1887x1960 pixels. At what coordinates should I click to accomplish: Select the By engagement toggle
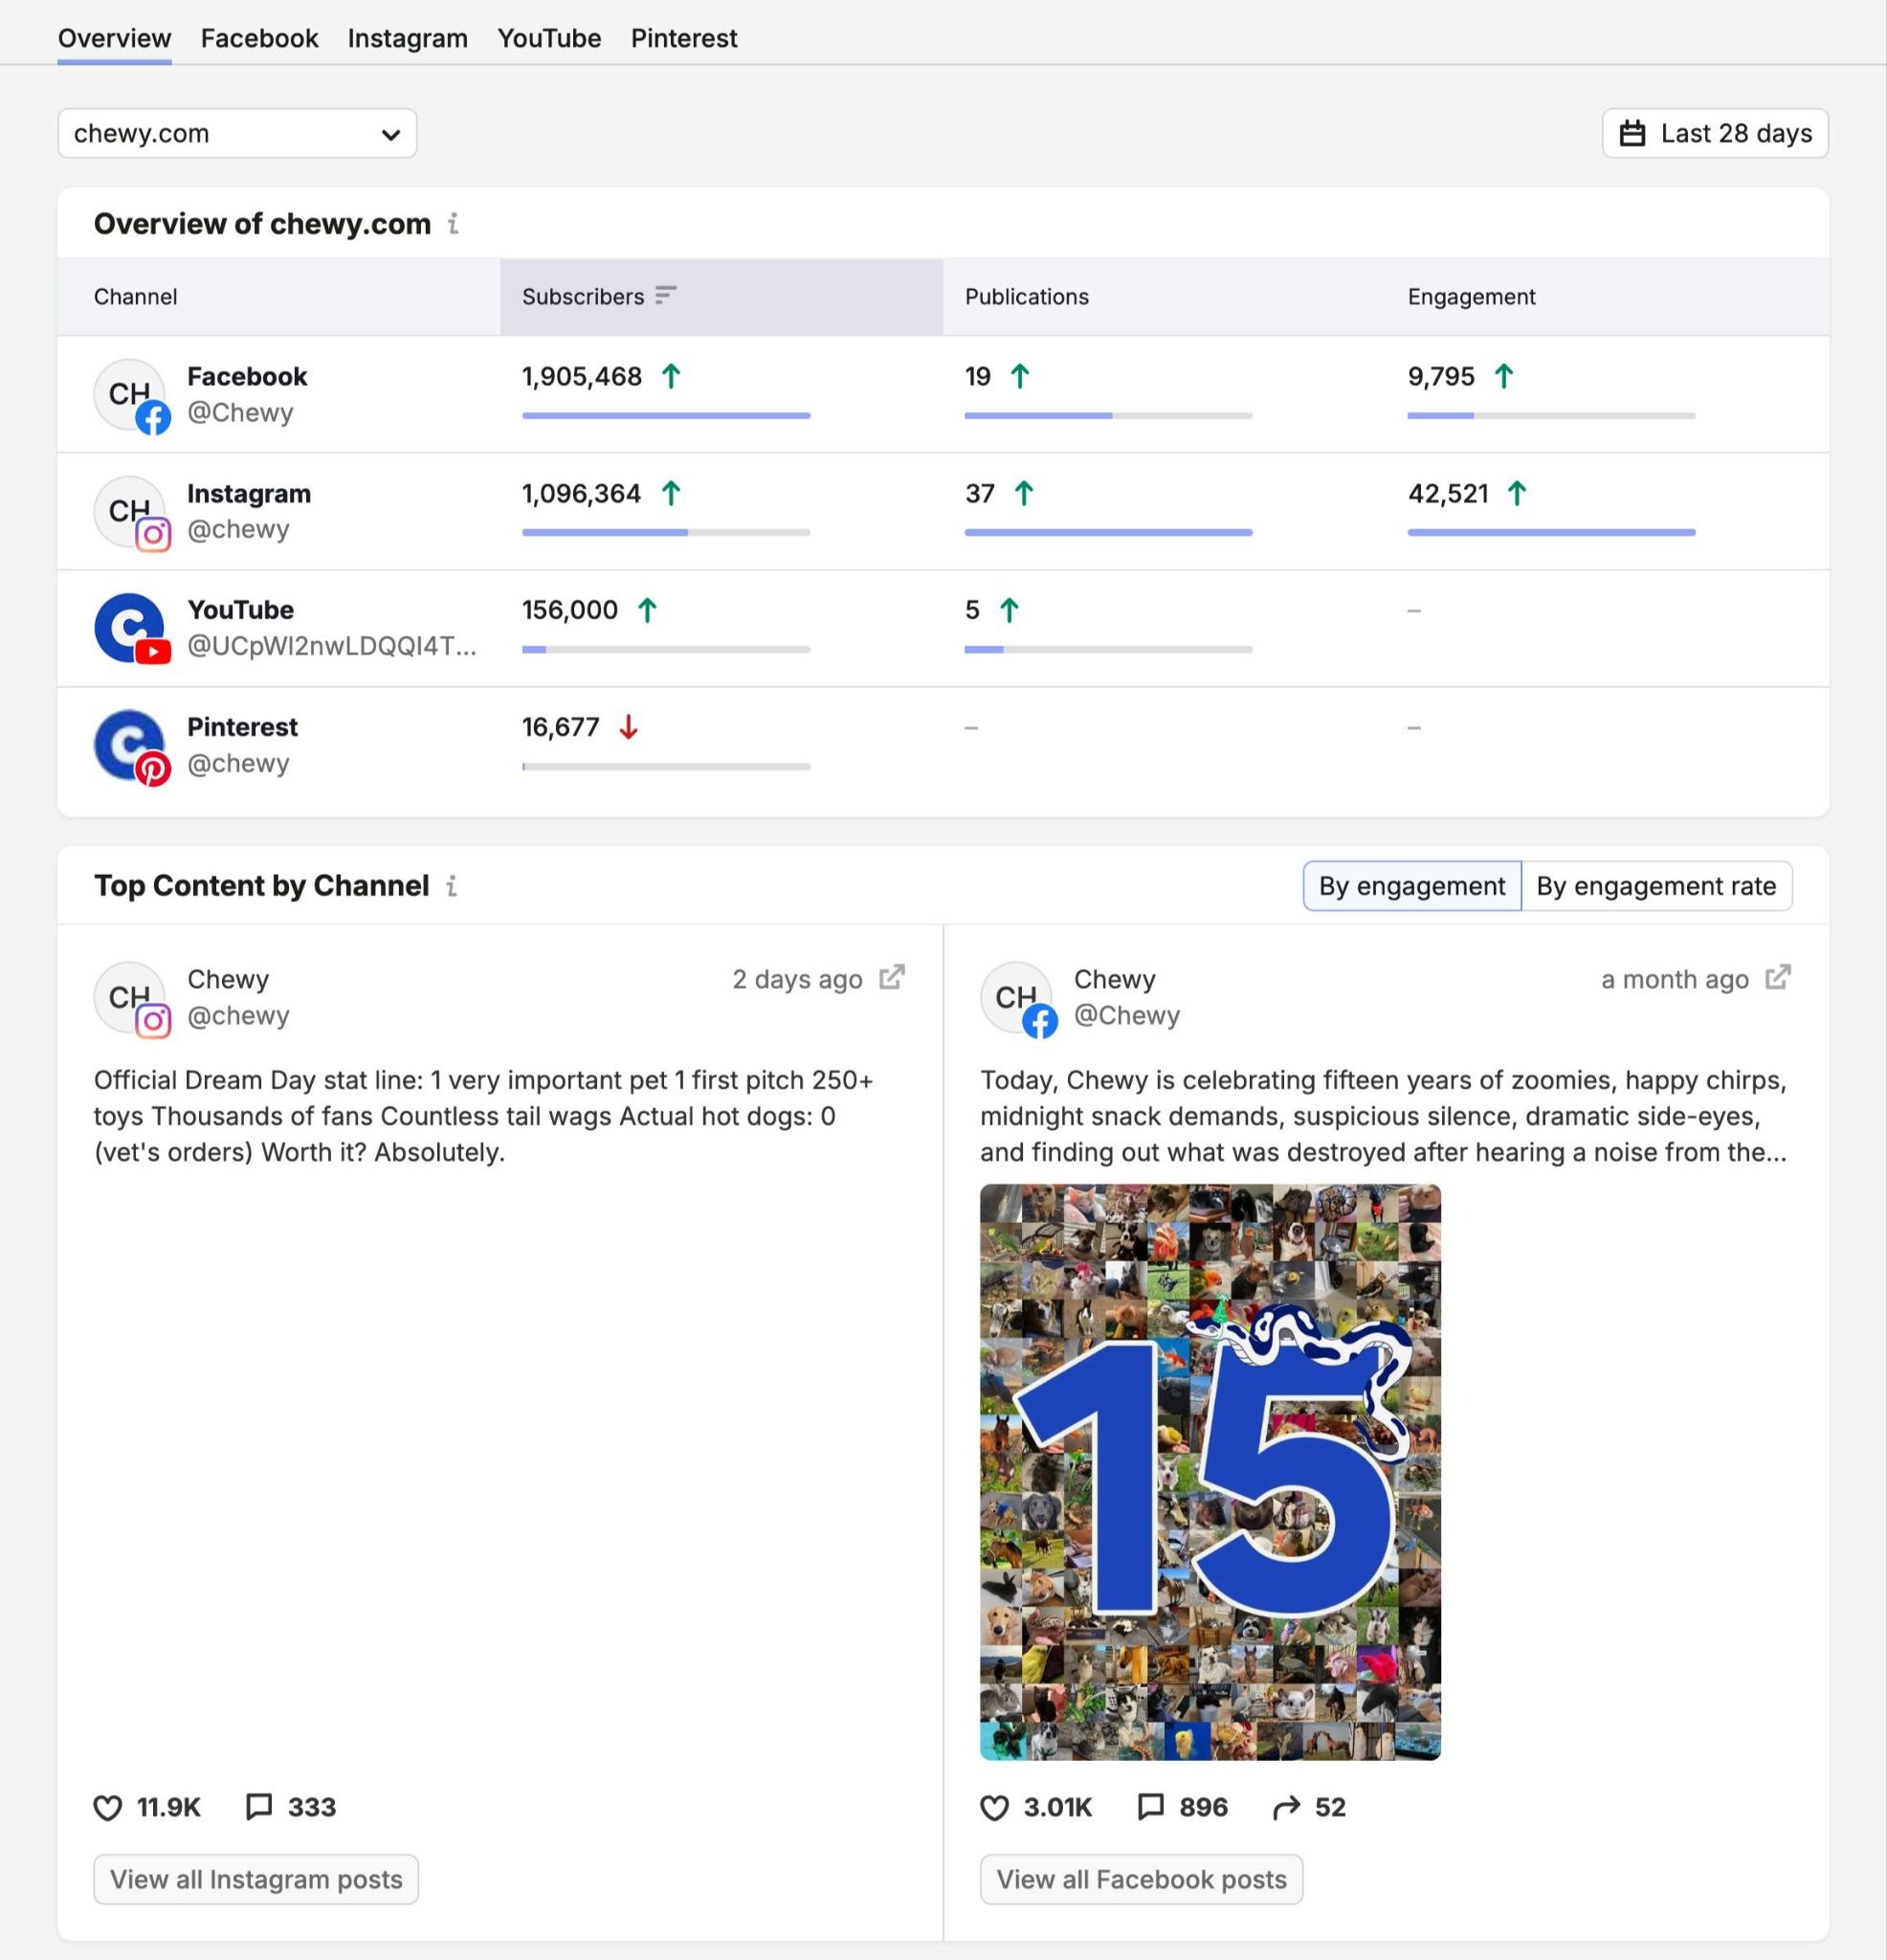coord(1412,886)
